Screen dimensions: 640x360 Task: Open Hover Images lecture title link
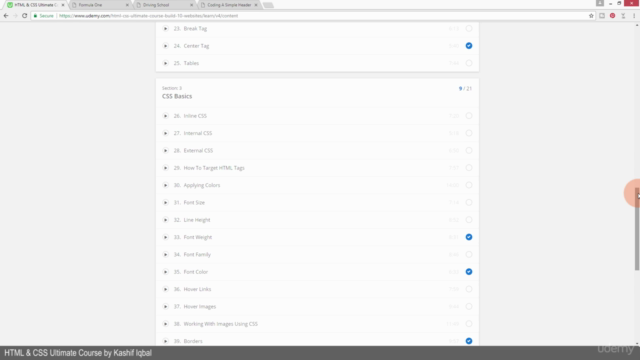tap(200, 307)
